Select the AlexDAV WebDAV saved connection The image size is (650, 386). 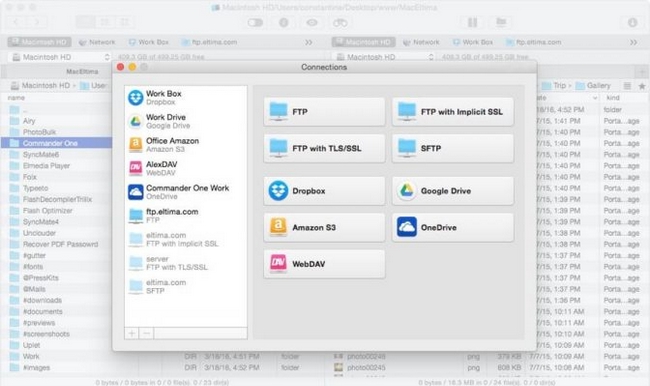(x=186, y=168)
